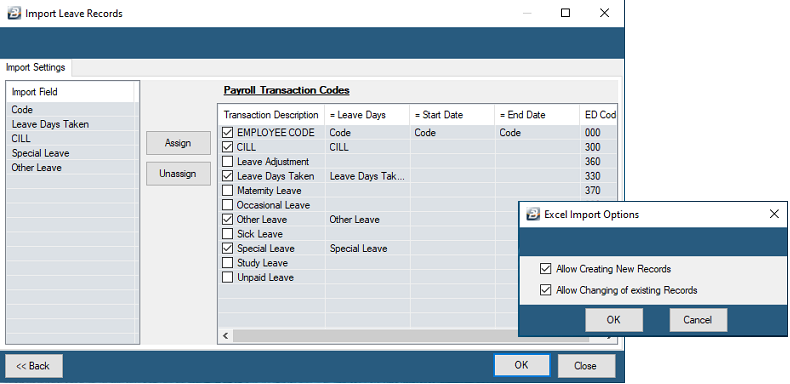Click the = End Date column header

pos(538,115)
